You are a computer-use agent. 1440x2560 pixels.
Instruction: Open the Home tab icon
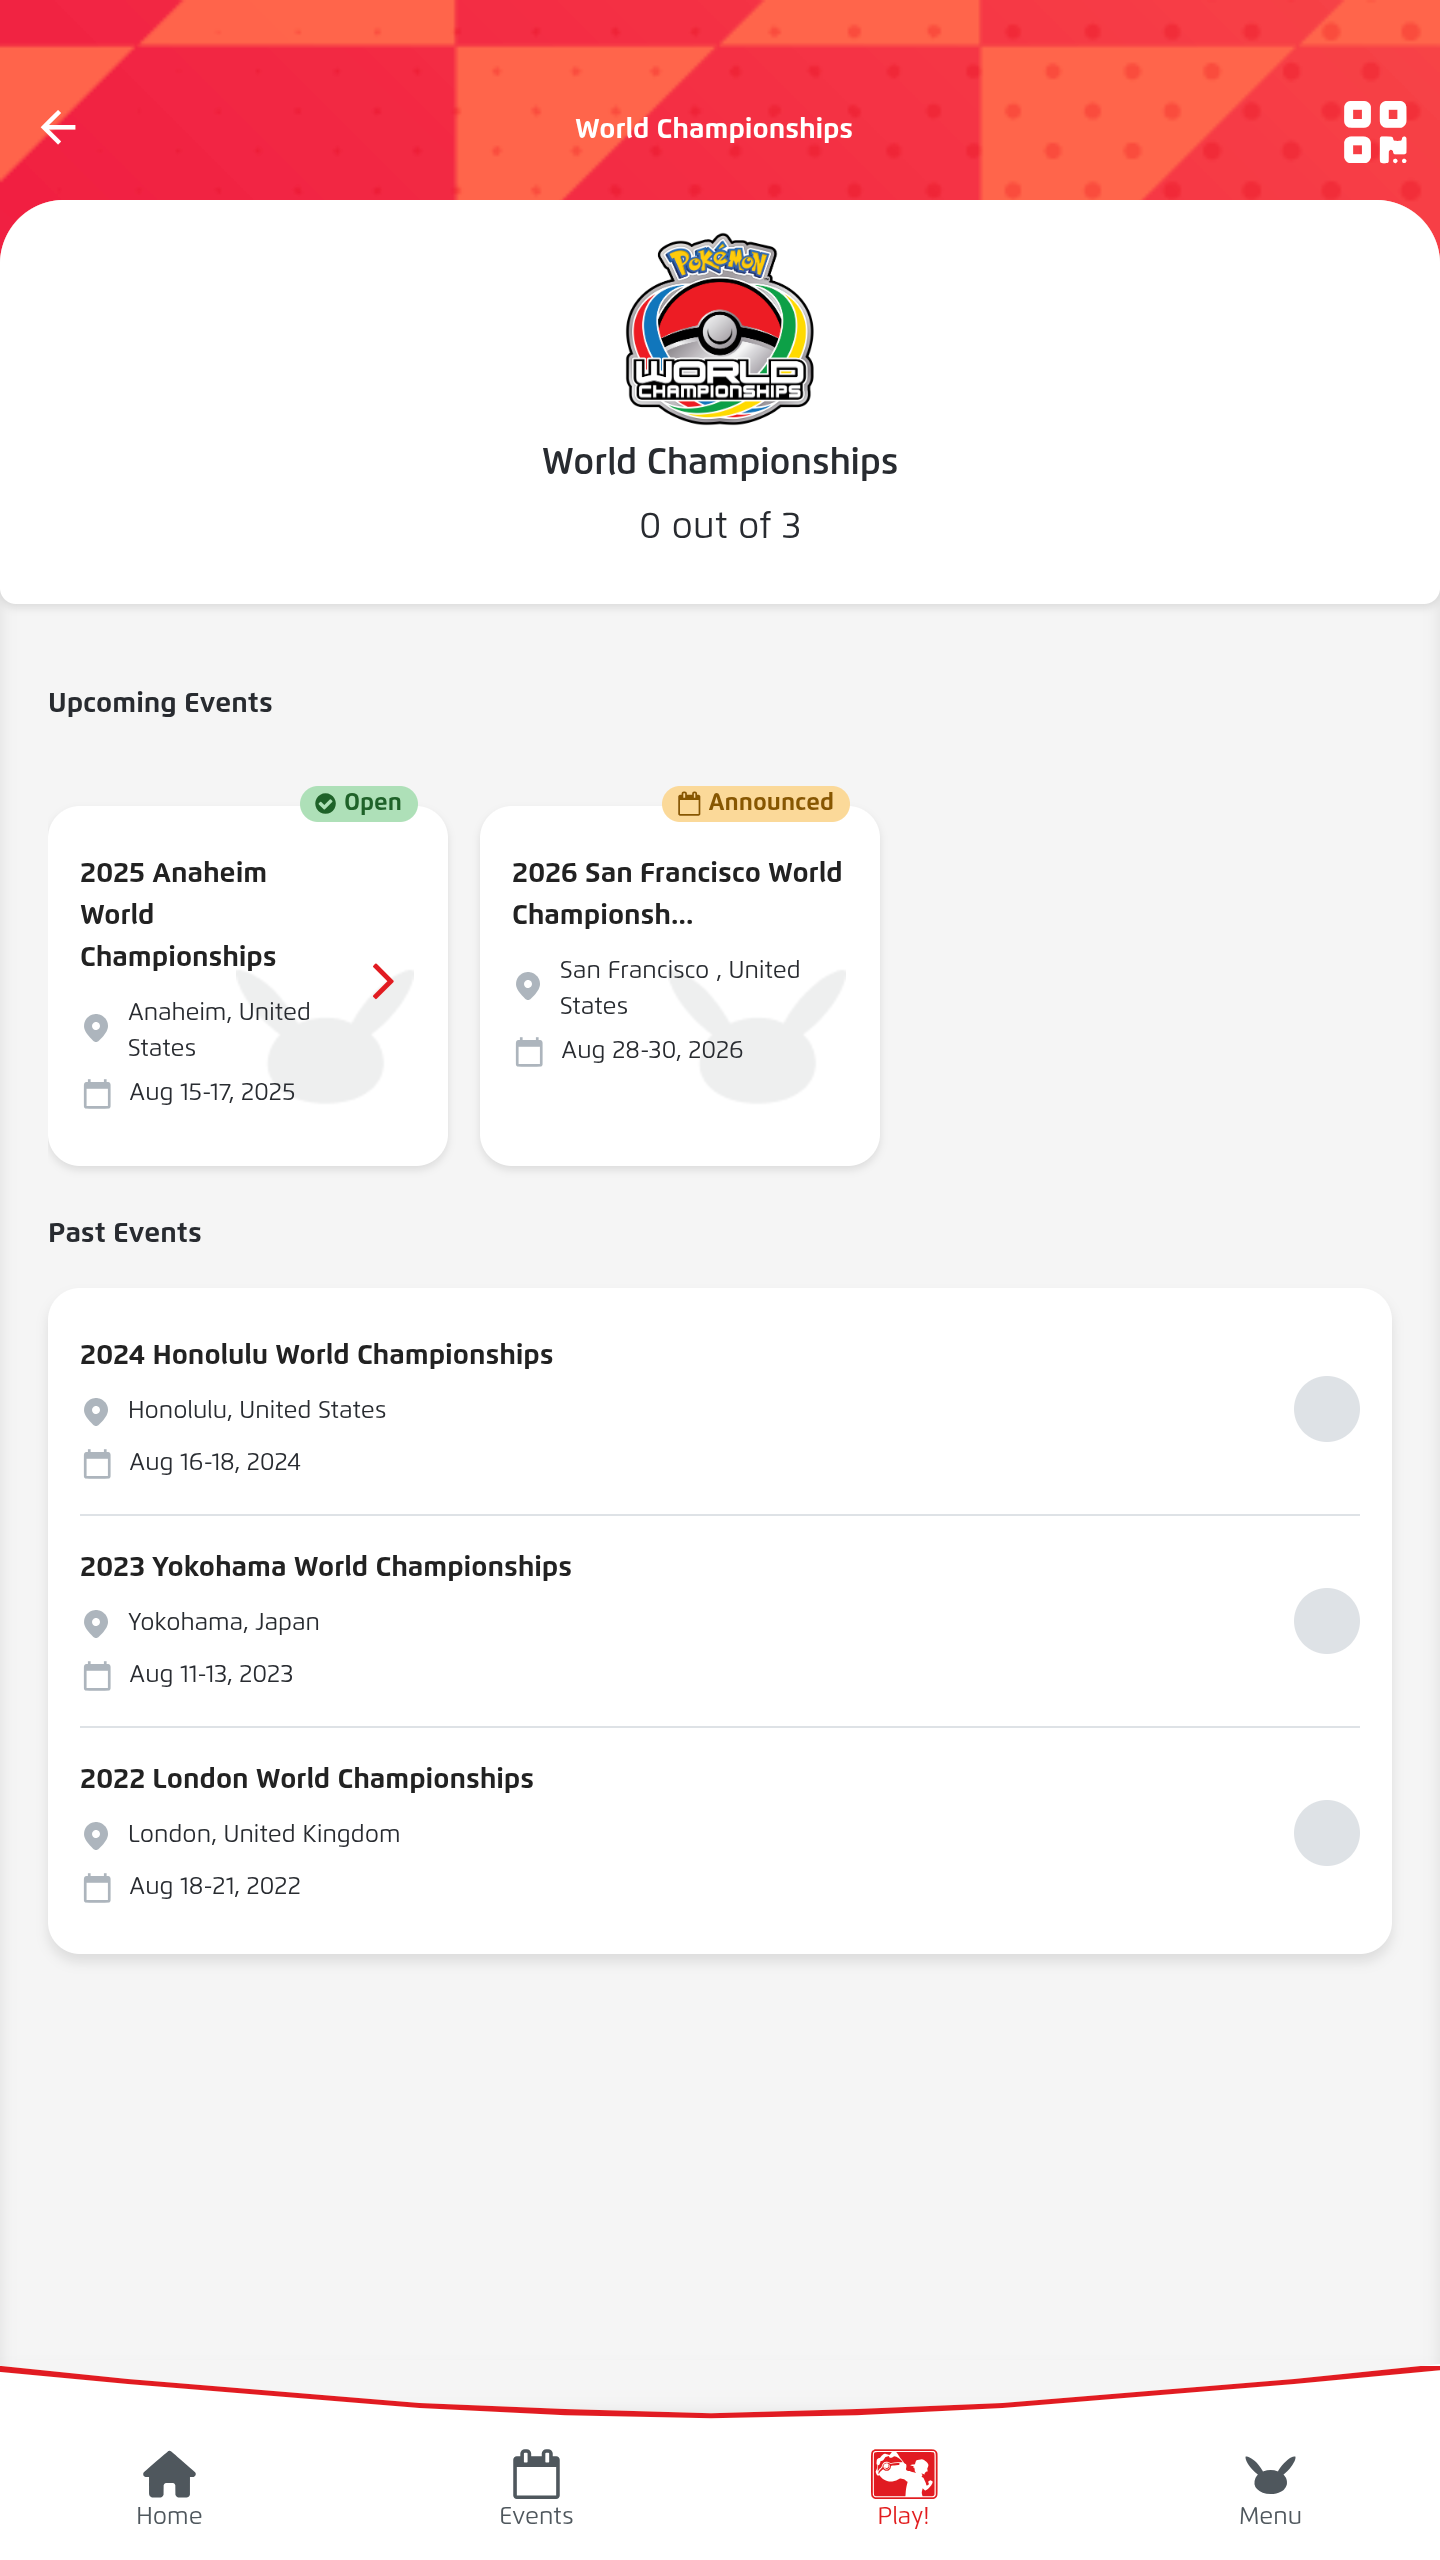coord(169,2474)
